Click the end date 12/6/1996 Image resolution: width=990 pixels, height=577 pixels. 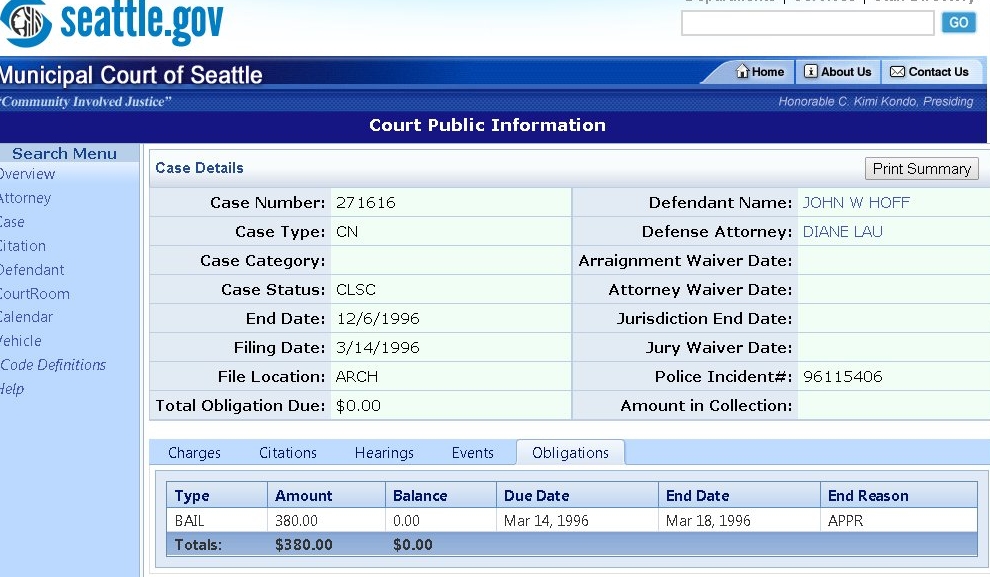point(378,319)
